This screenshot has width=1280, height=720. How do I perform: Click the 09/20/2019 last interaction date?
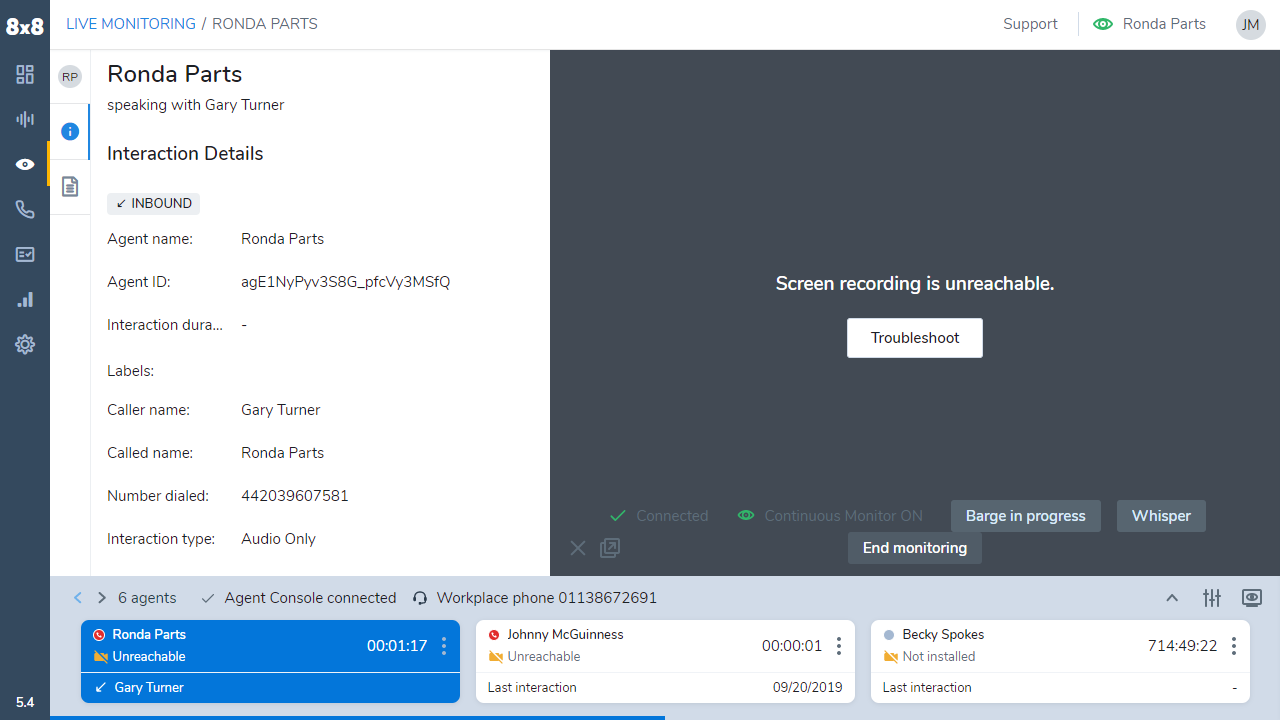(x=808, y=688)
